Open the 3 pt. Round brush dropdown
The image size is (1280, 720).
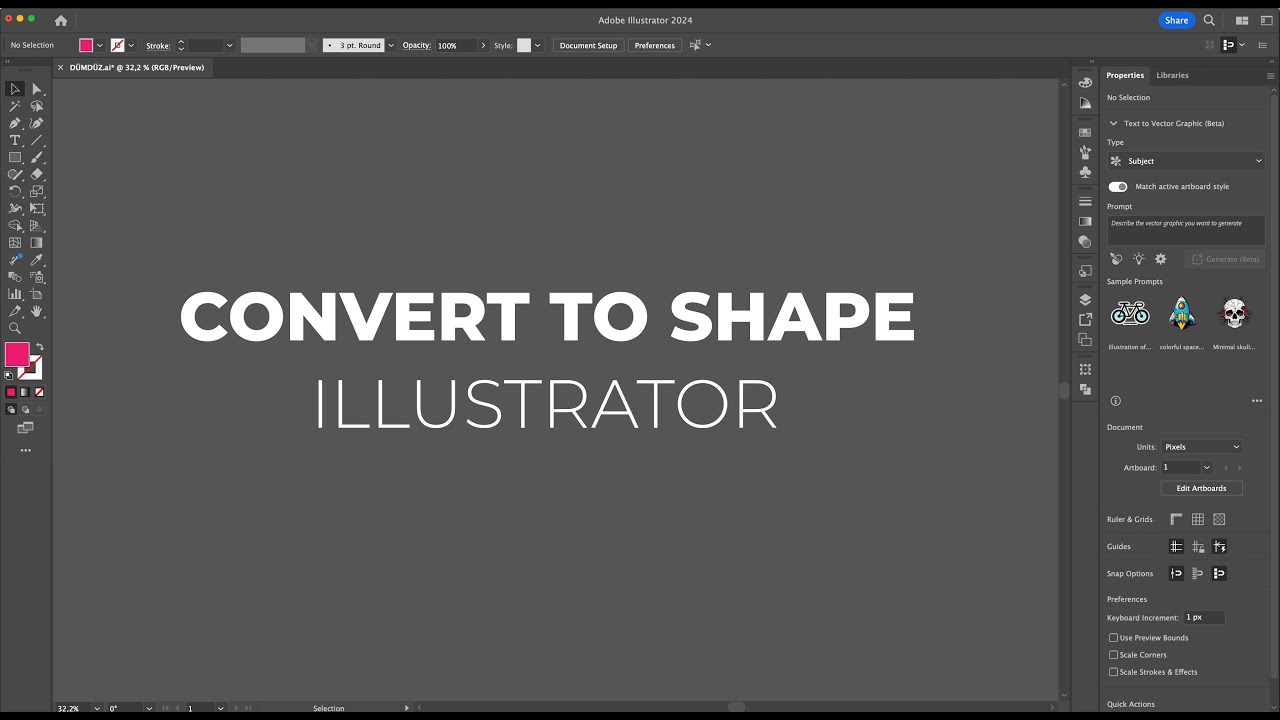(x=391, y=45)
